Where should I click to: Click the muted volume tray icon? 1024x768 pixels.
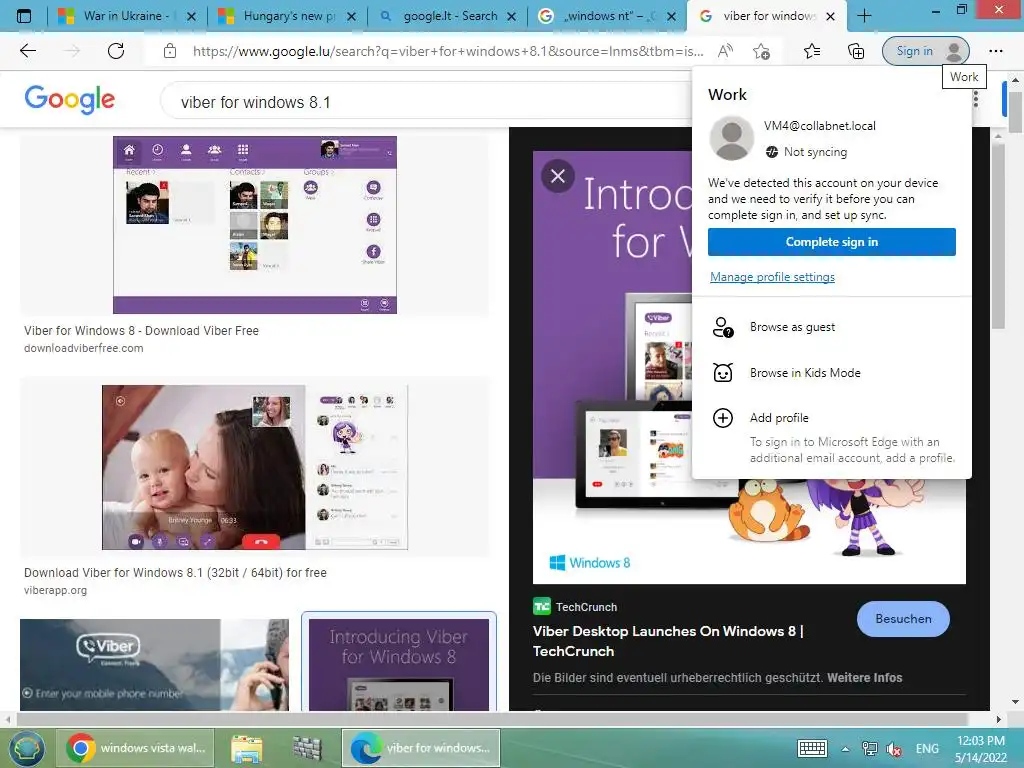coord(894,749)
